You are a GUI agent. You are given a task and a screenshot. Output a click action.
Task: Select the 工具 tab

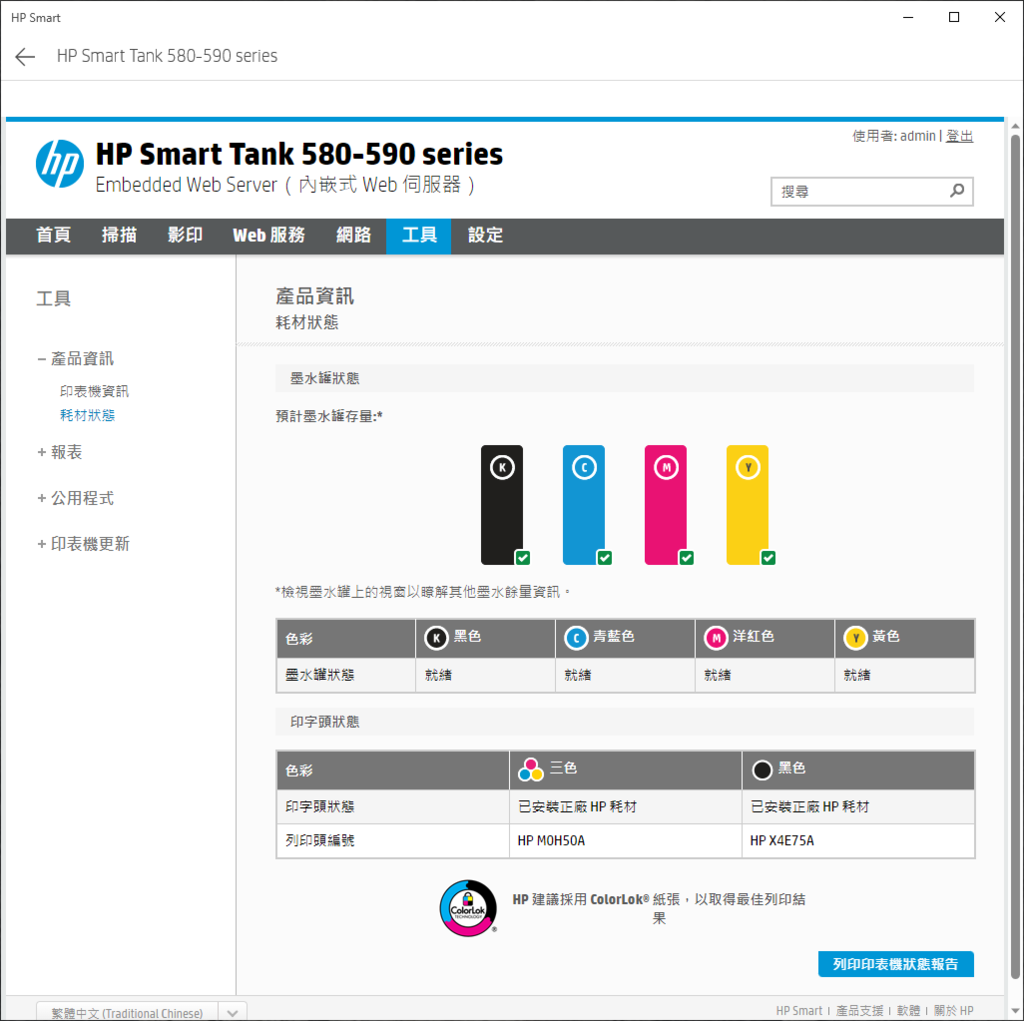(419, 235)
